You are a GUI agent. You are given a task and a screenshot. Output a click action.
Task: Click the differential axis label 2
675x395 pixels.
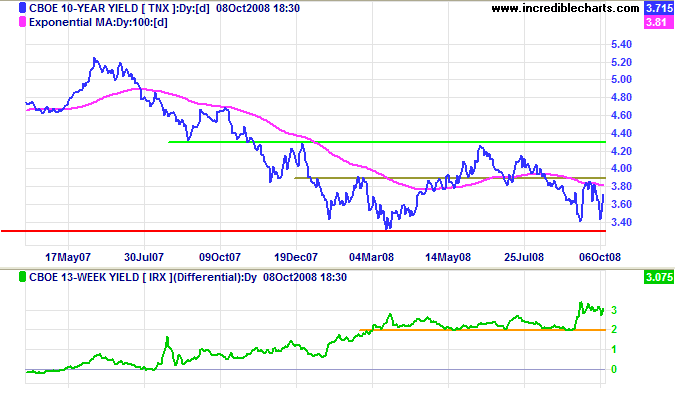614,330
